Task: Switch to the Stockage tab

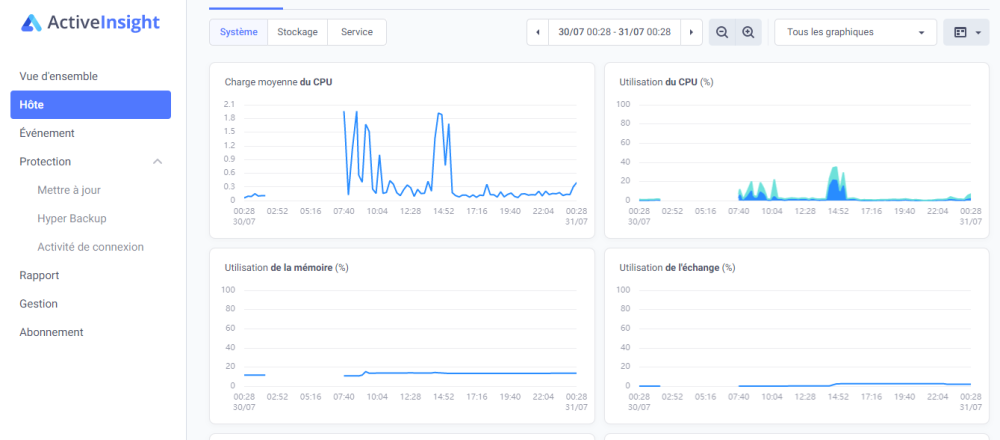Action: [x=297, y=32]
